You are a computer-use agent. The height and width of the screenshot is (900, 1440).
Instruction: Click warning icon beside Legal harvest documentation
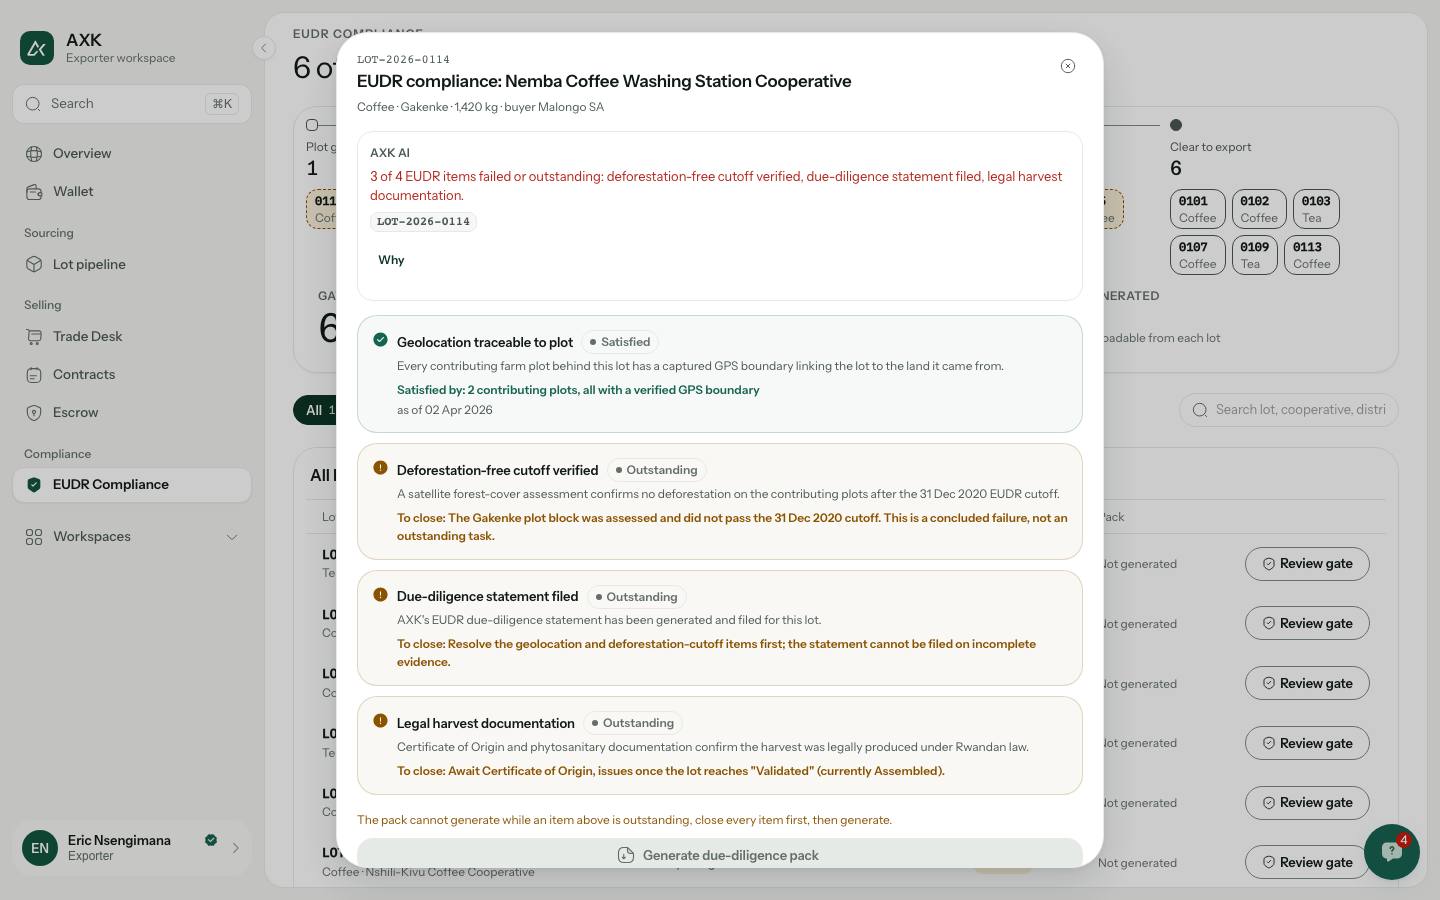(380, 721)
